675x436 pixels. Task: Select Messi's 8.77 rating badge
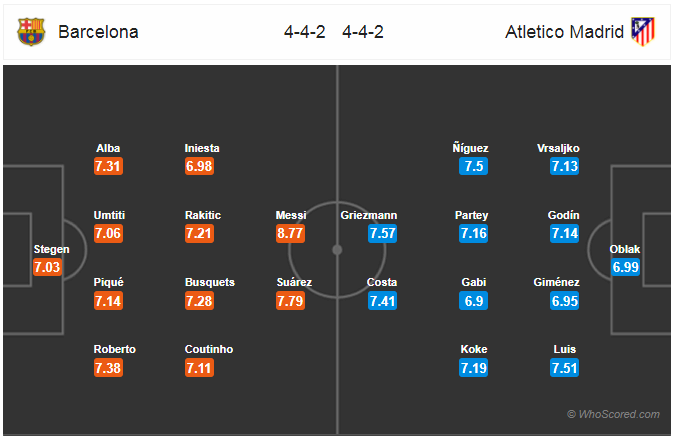(291, 233)
